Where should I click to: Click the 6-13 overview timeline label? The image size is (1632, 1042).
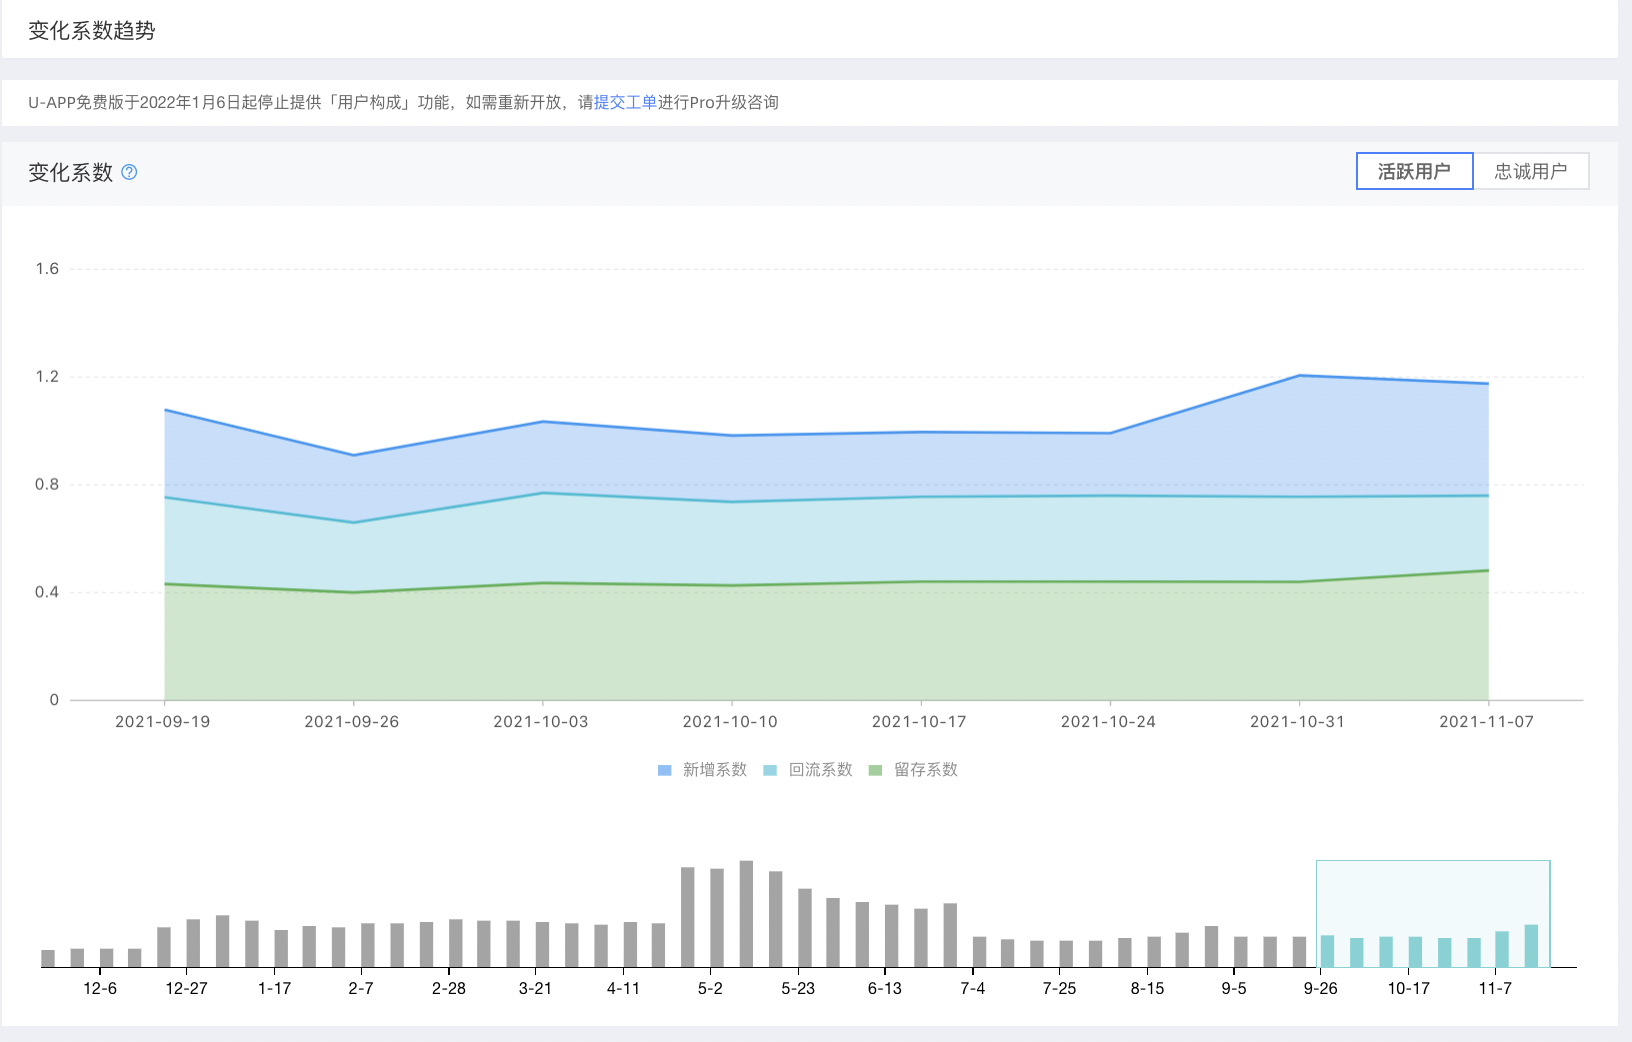(885, 989)
